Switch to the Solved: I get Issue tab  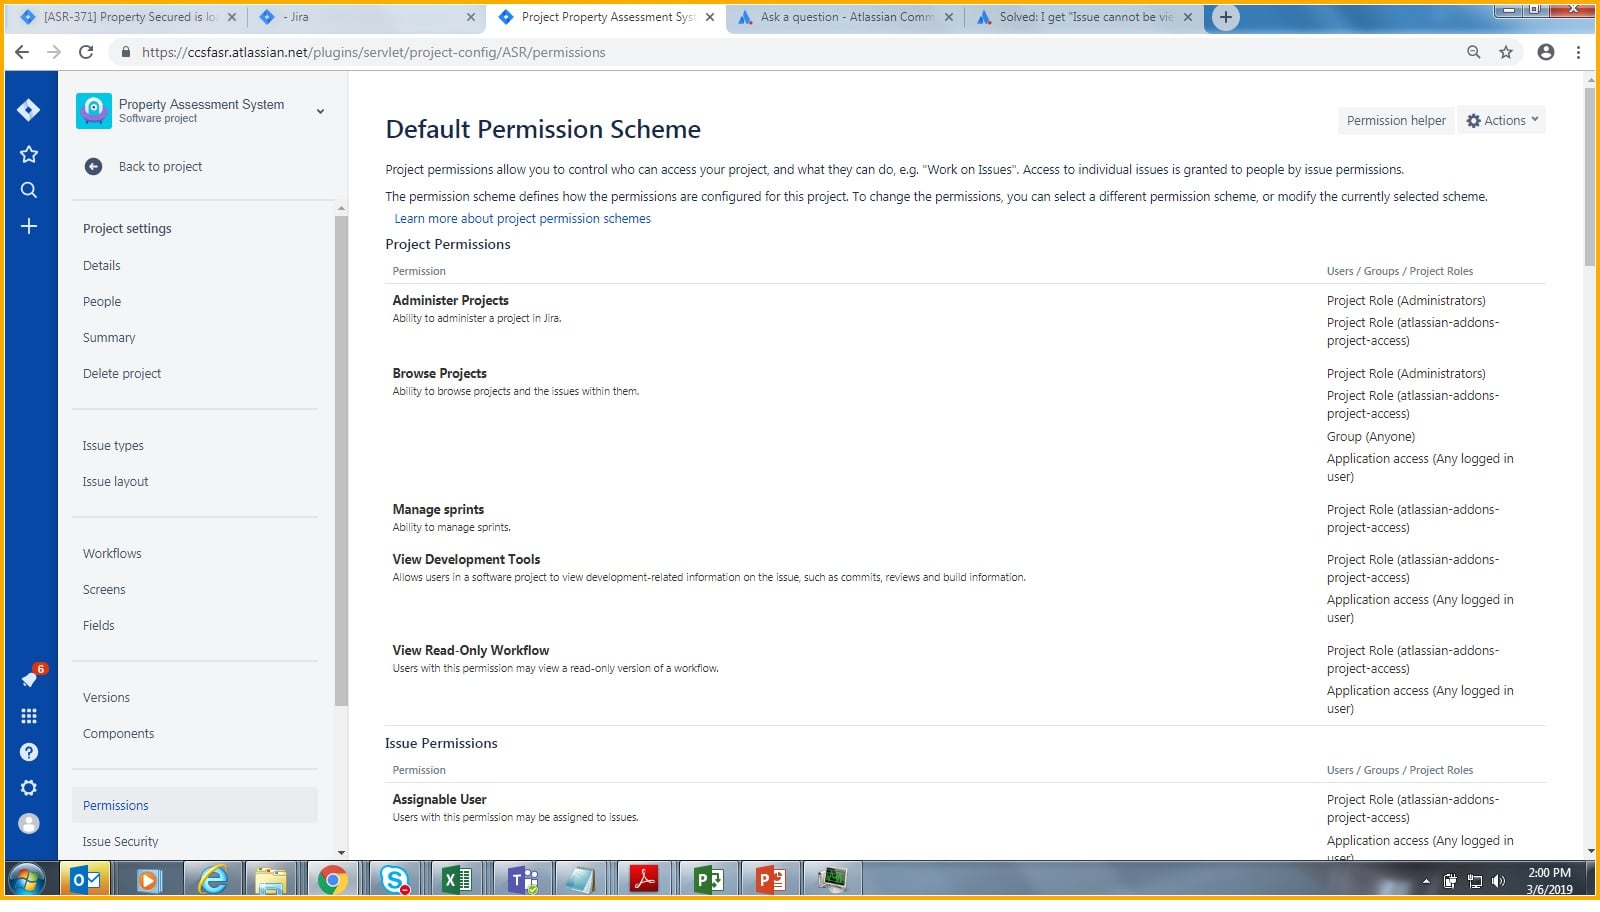[1085, 17]
